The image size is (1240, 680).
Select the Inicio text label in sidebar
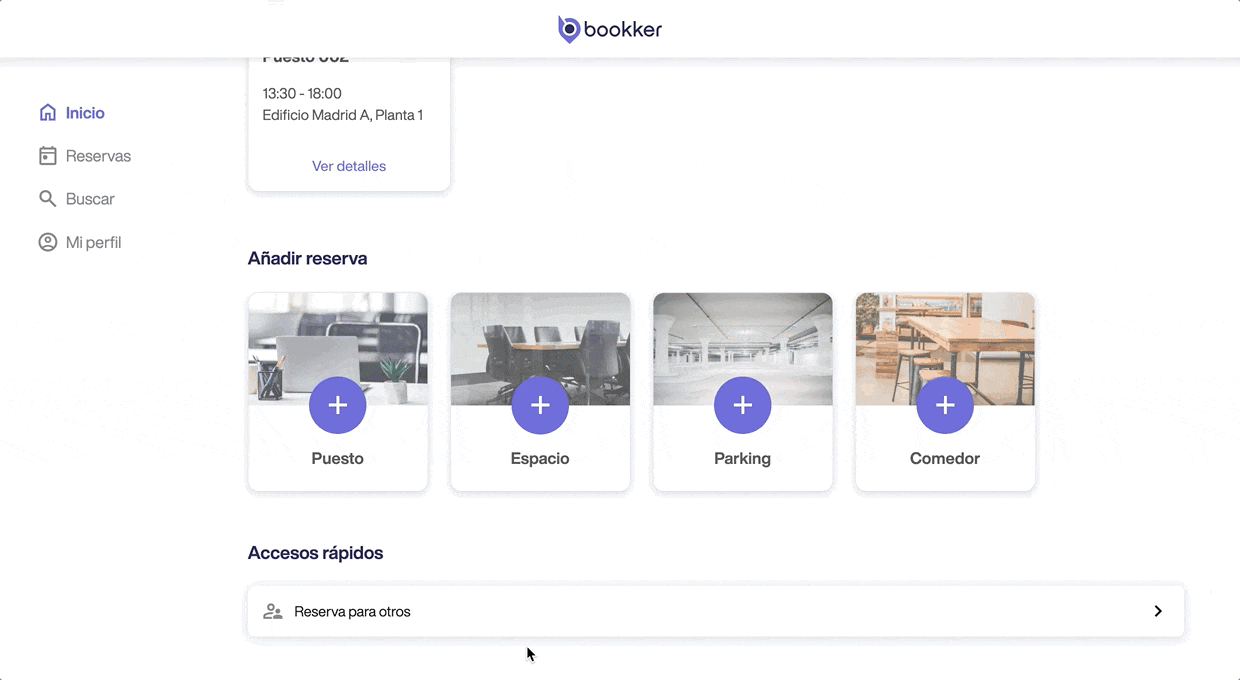tap(85, 113)
